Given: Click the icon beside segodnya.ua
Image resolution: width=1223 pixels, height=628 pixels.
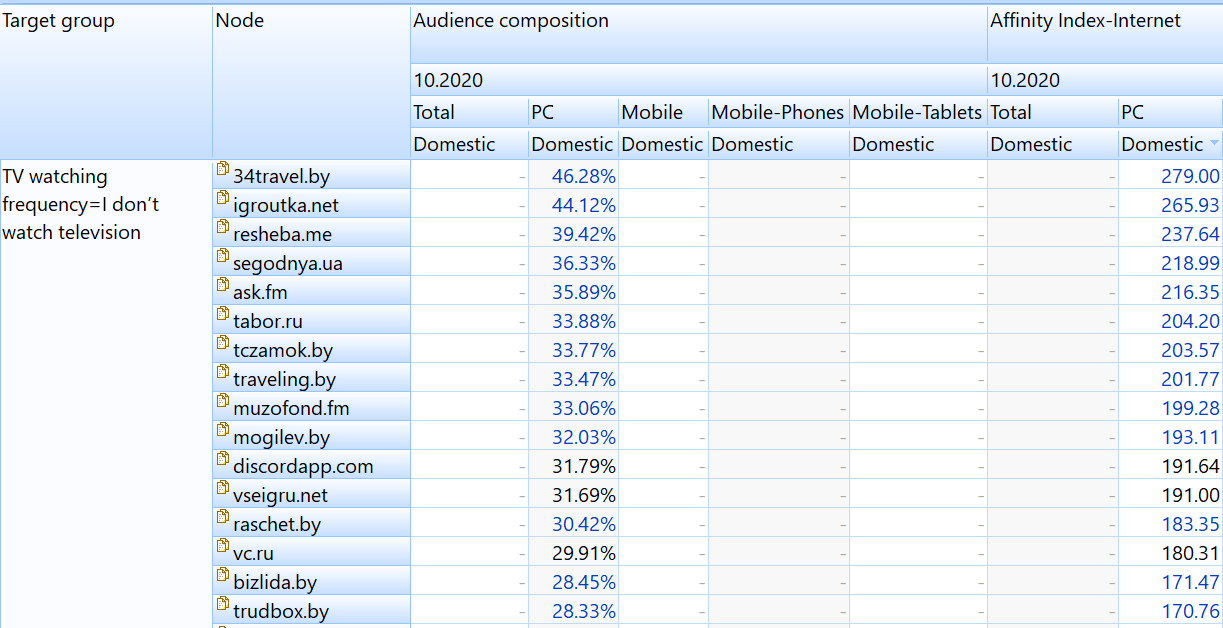Looking at the screenshot, I should coord(223,258).
